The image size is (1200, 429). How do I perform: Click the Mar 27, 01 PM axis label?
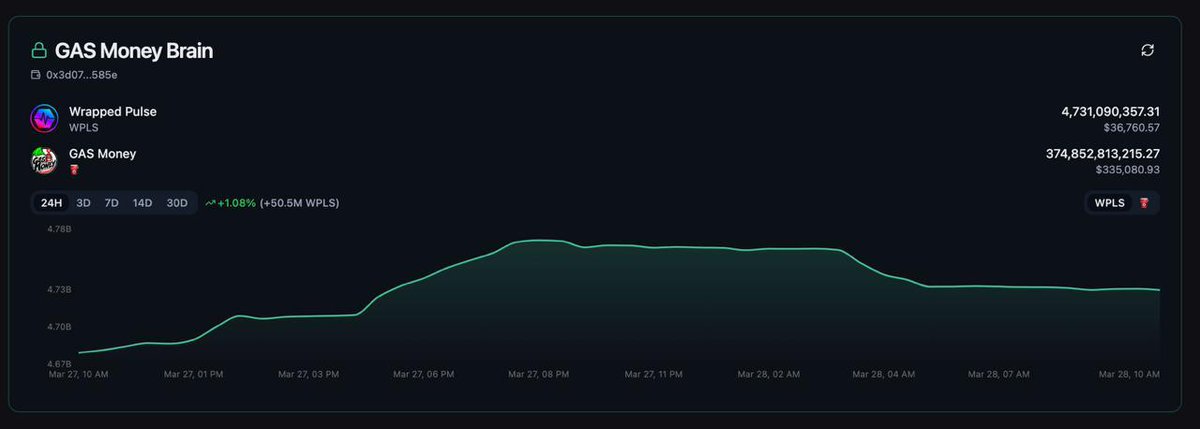194,374
